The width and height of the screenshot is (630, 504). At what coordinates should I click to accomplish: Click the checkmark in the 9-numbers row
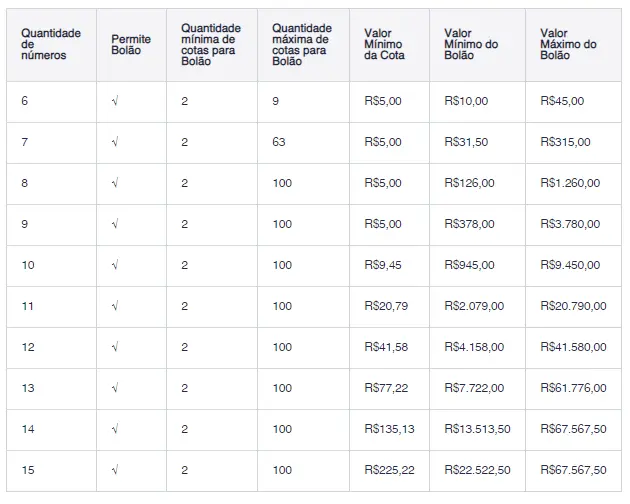(115, 224)
